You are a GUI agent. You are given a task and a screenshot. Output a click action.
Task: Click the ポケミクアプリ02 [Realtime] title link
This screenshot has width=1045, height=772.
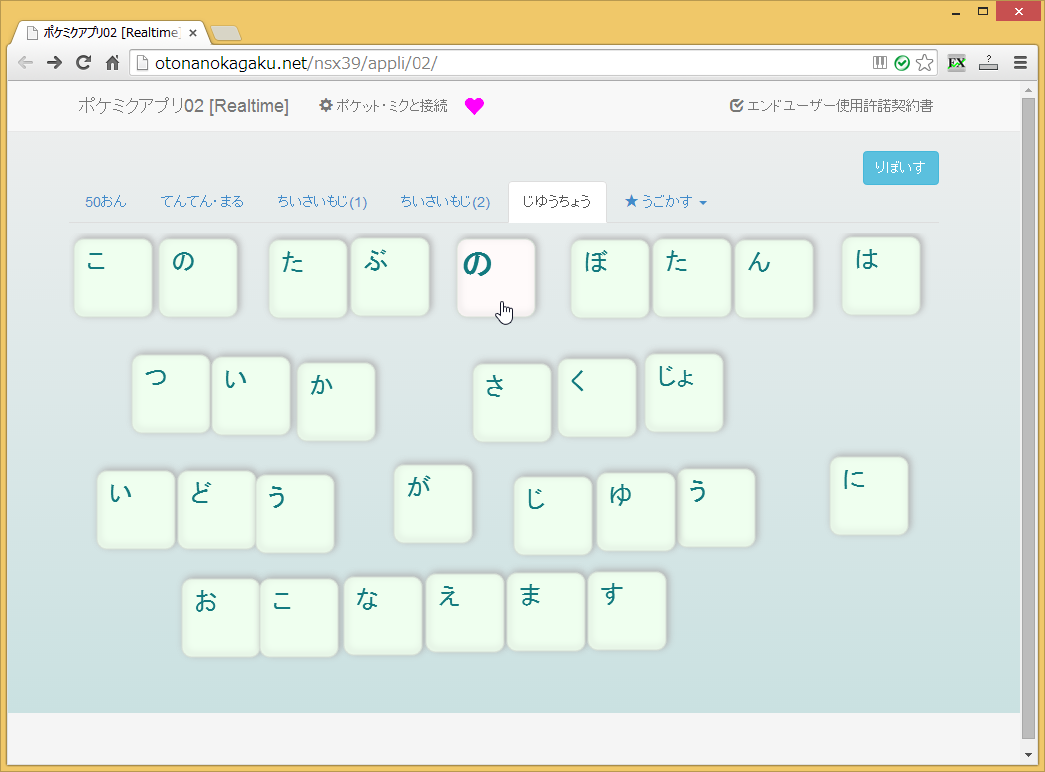(x=183, y=106)
